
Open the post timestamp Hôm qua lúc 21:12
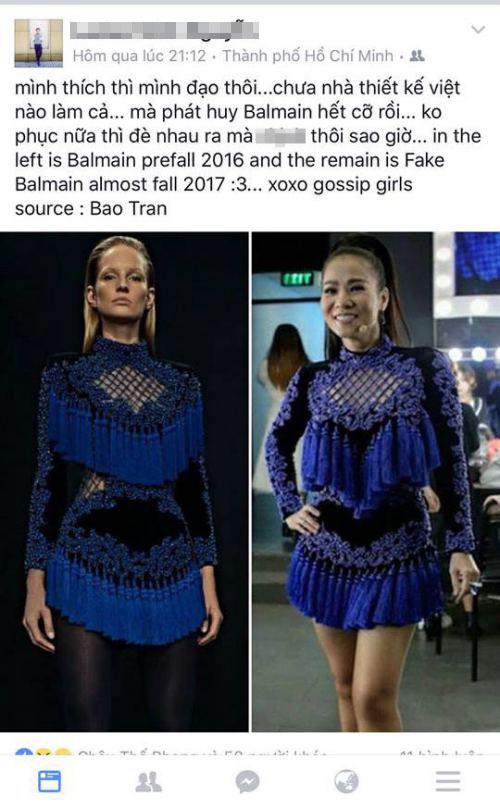point(139,56)
